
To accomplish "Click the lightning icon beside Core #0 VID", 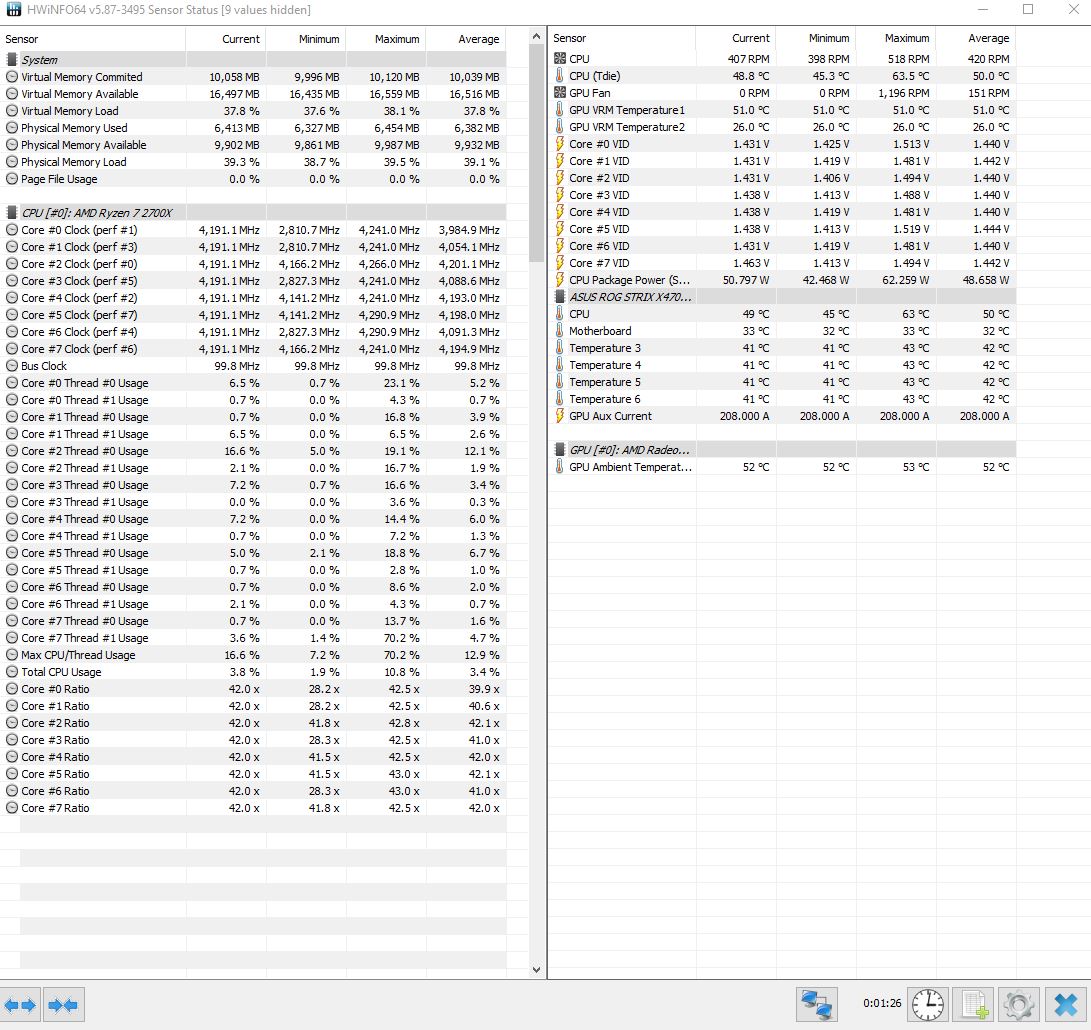I will (x=559, y=144).
